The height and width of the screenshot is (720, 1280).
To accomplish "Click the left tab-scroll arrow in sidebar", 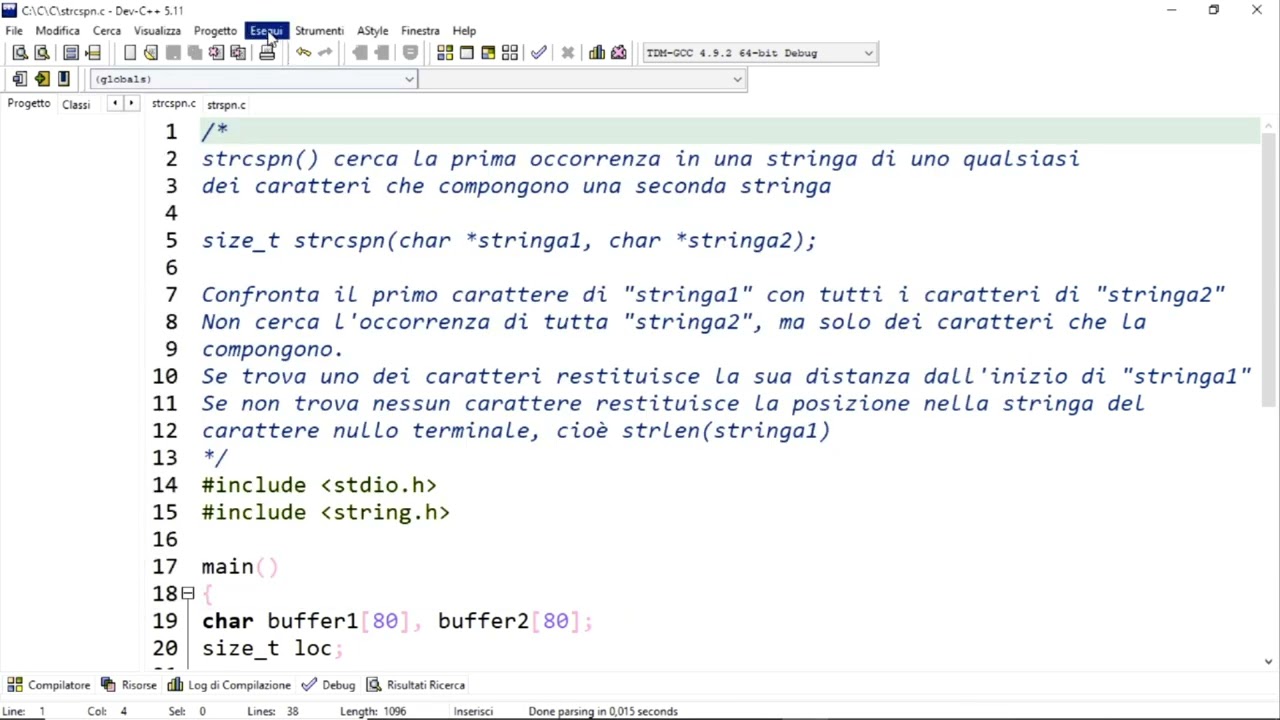I will tap(115, 104).
